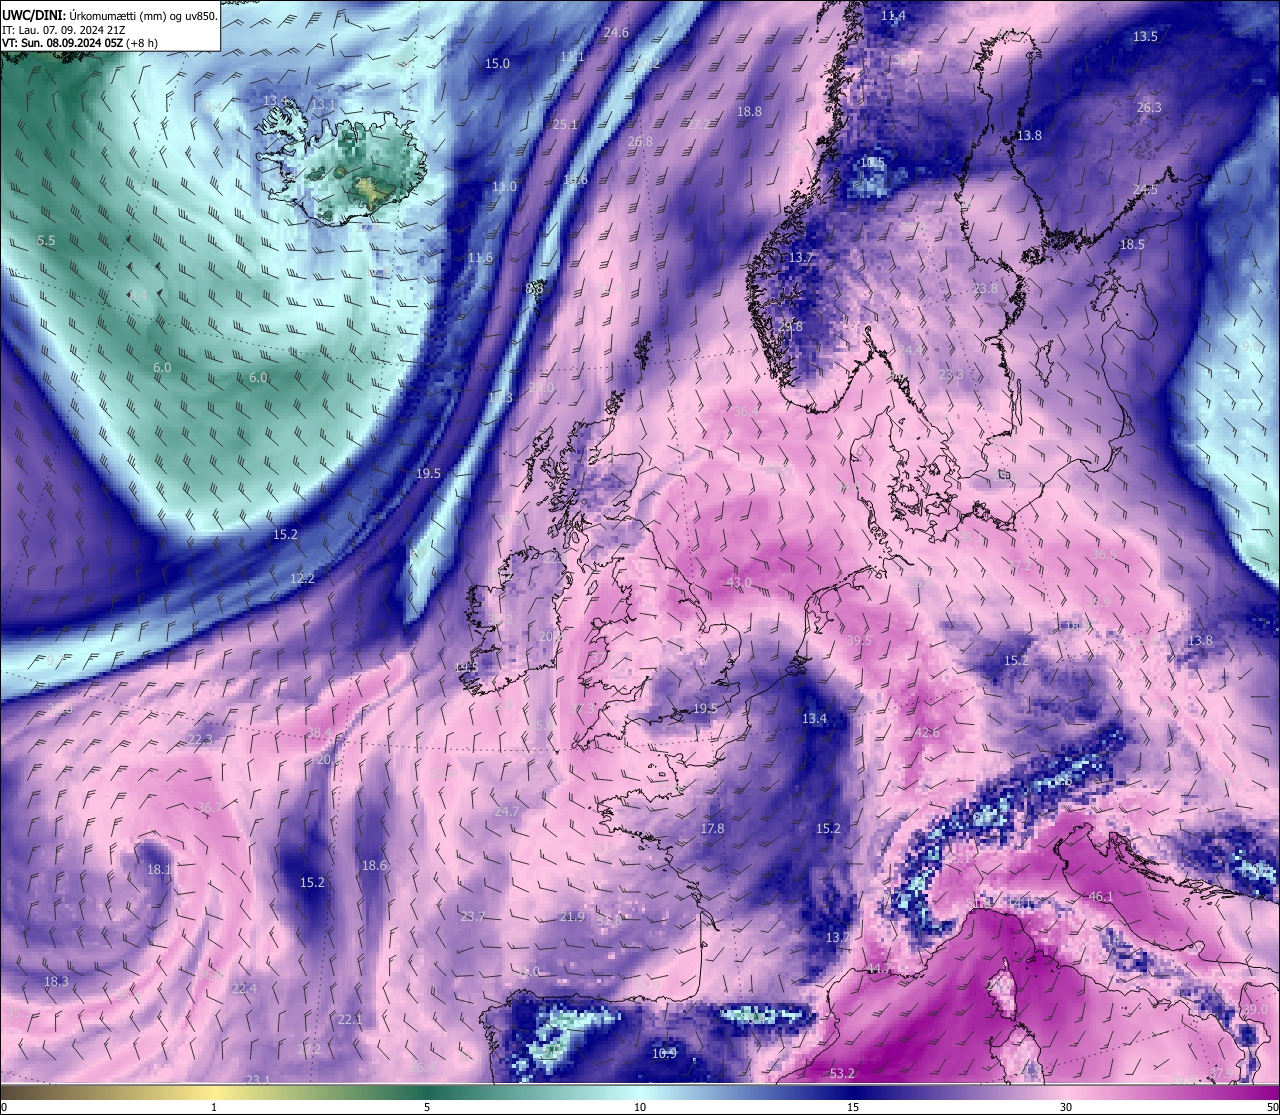Click the 21.9 value label

572,916
